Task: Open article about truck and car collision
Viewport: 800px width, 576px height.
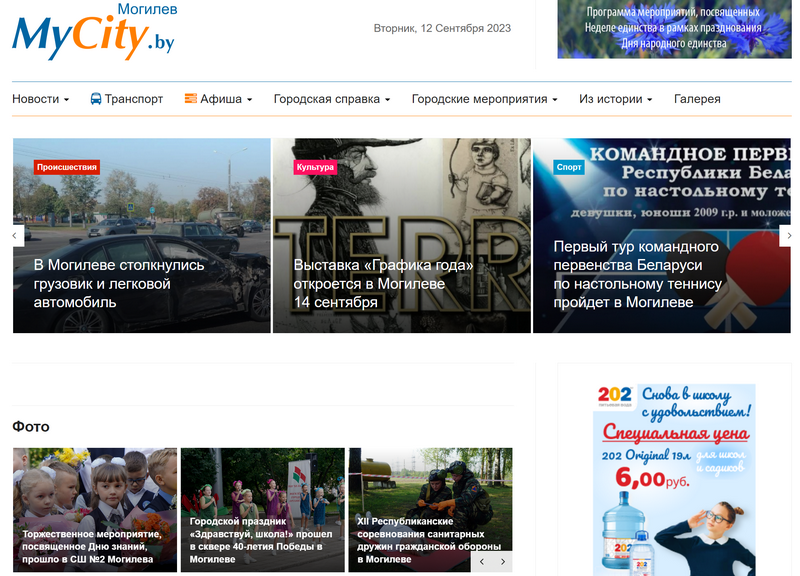Action: click(119, 283)
